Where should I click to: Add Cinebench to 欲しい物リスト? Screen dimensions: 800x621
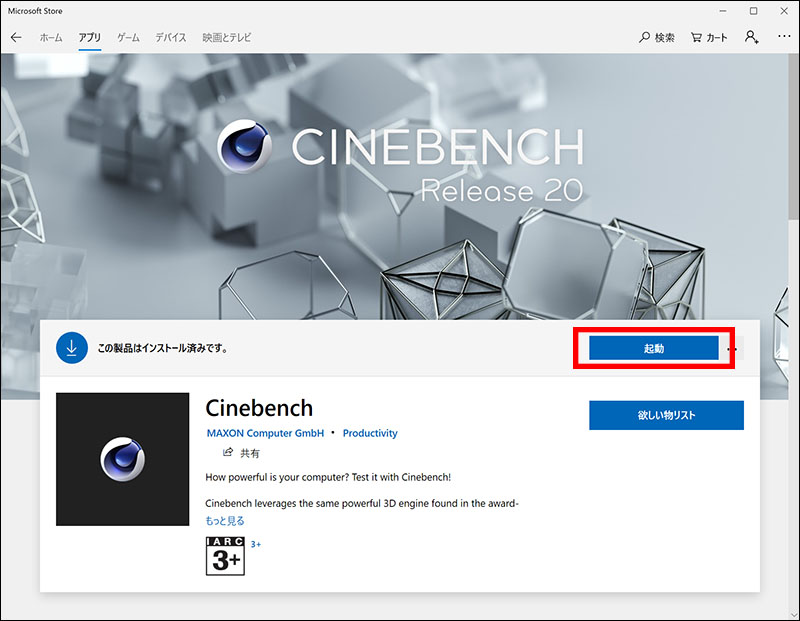click(666, 415)
